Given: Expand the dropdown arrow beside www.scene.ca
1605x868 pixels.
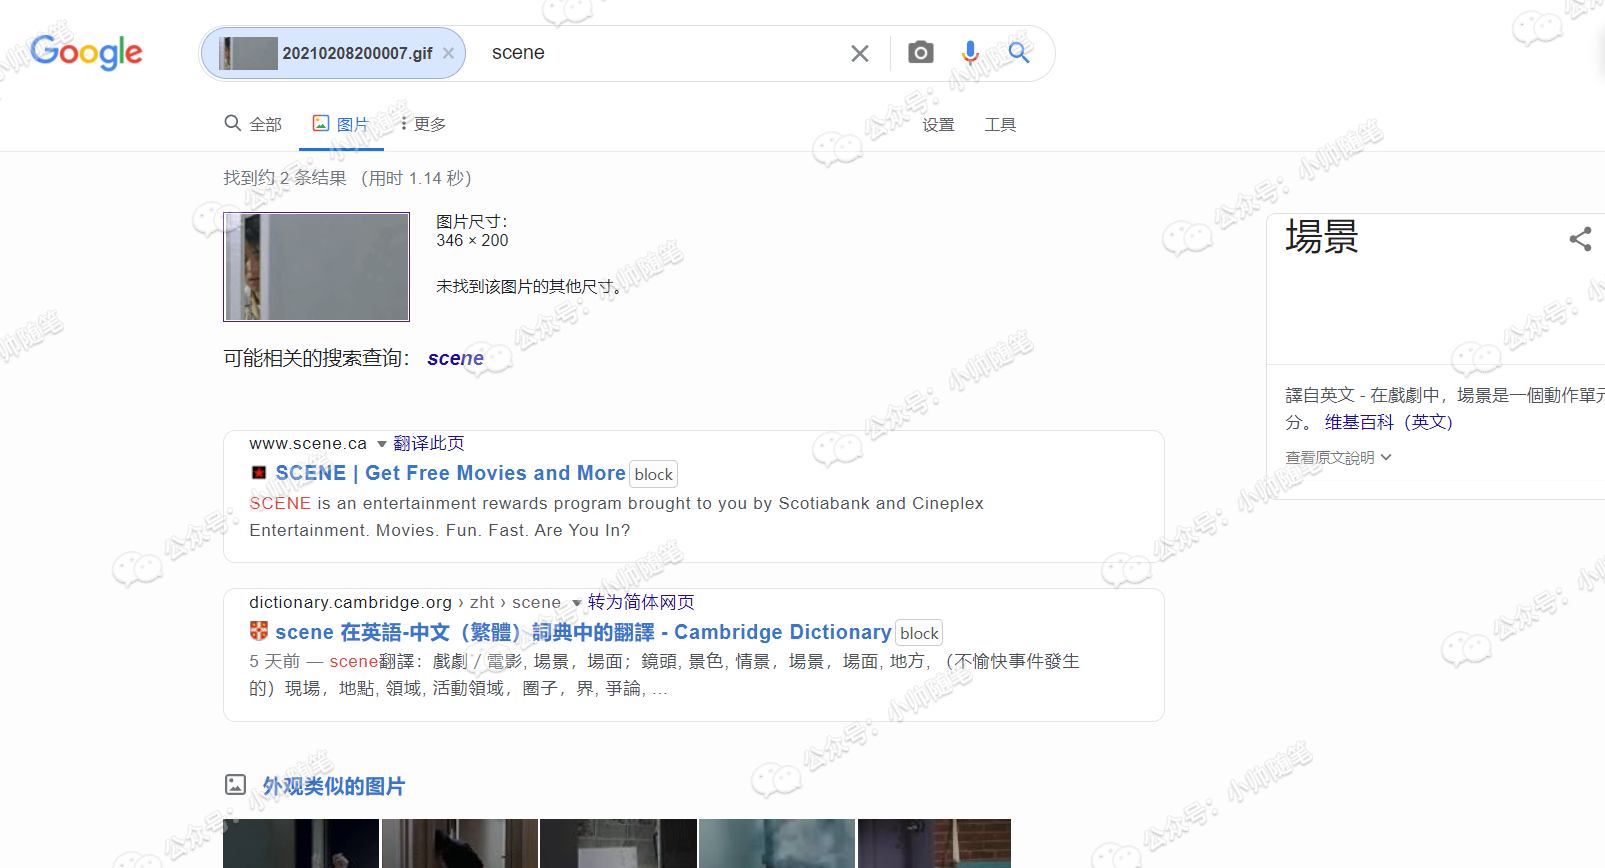Looking at the screenshot, I should pyautogui.click(x=381, y=444).
